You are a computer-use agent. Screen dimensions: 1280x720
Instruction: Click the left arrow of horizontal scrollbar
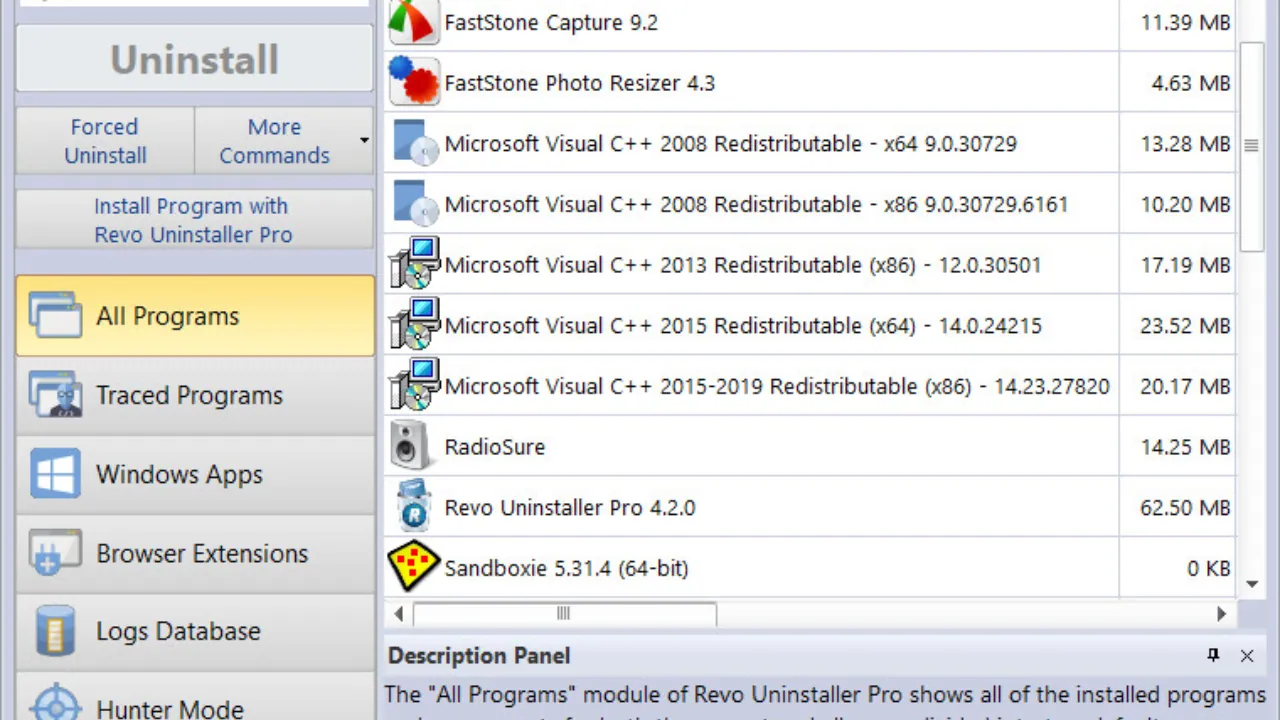(x=399, y=613)
